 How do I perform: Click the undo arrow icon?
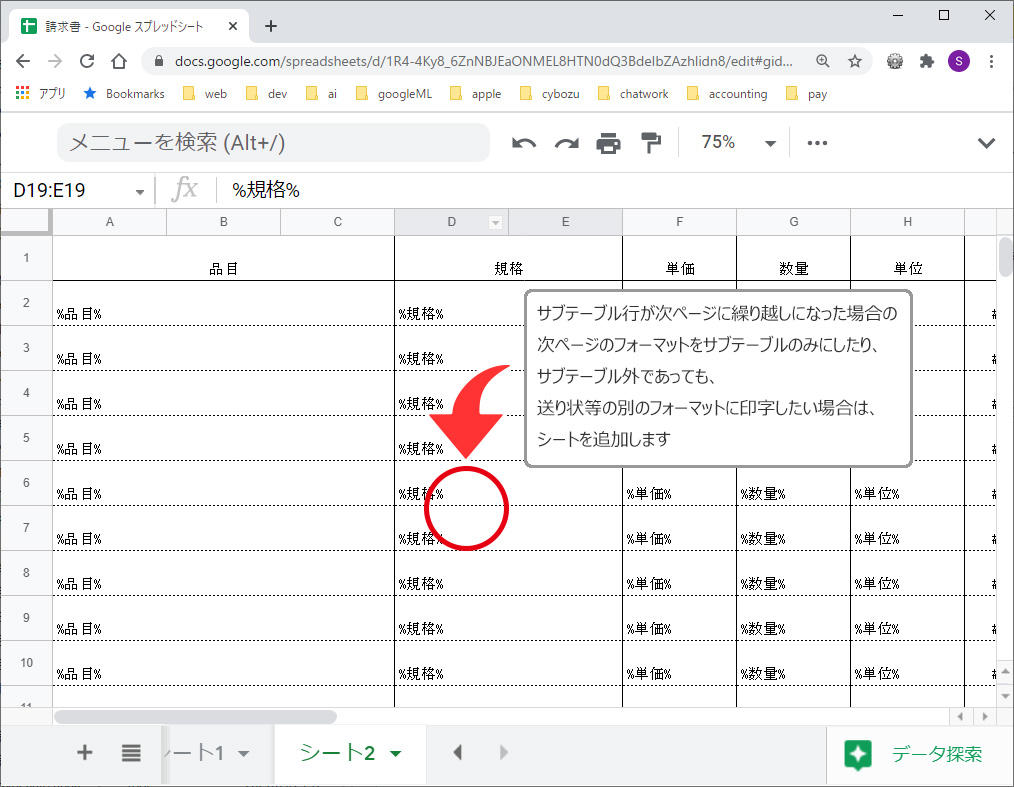click(x=524, y=143)
